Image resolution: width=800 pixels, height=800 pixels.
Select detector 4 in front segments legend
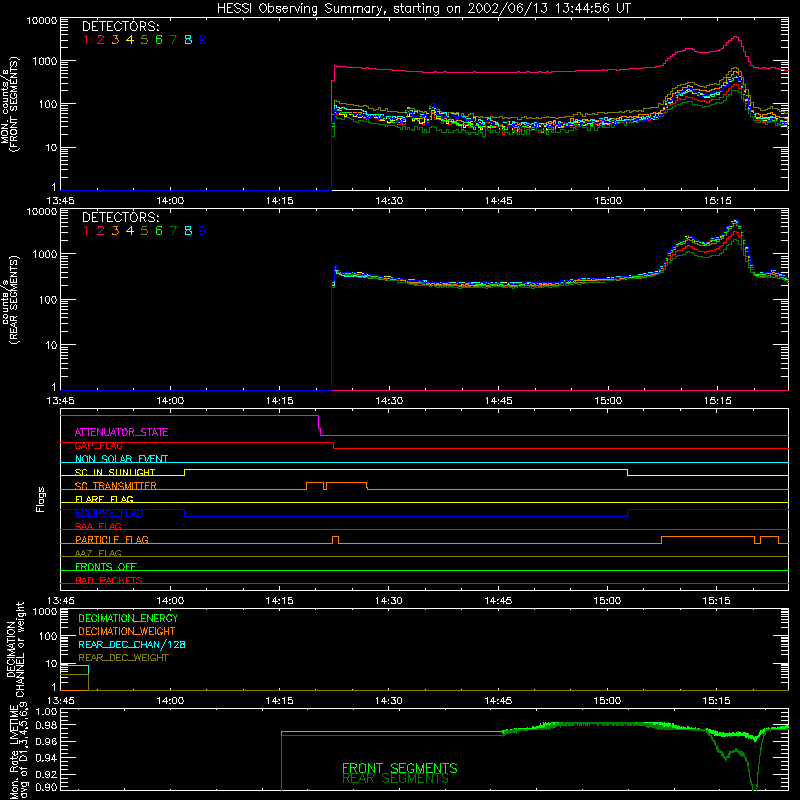click(x=130, y=39)
